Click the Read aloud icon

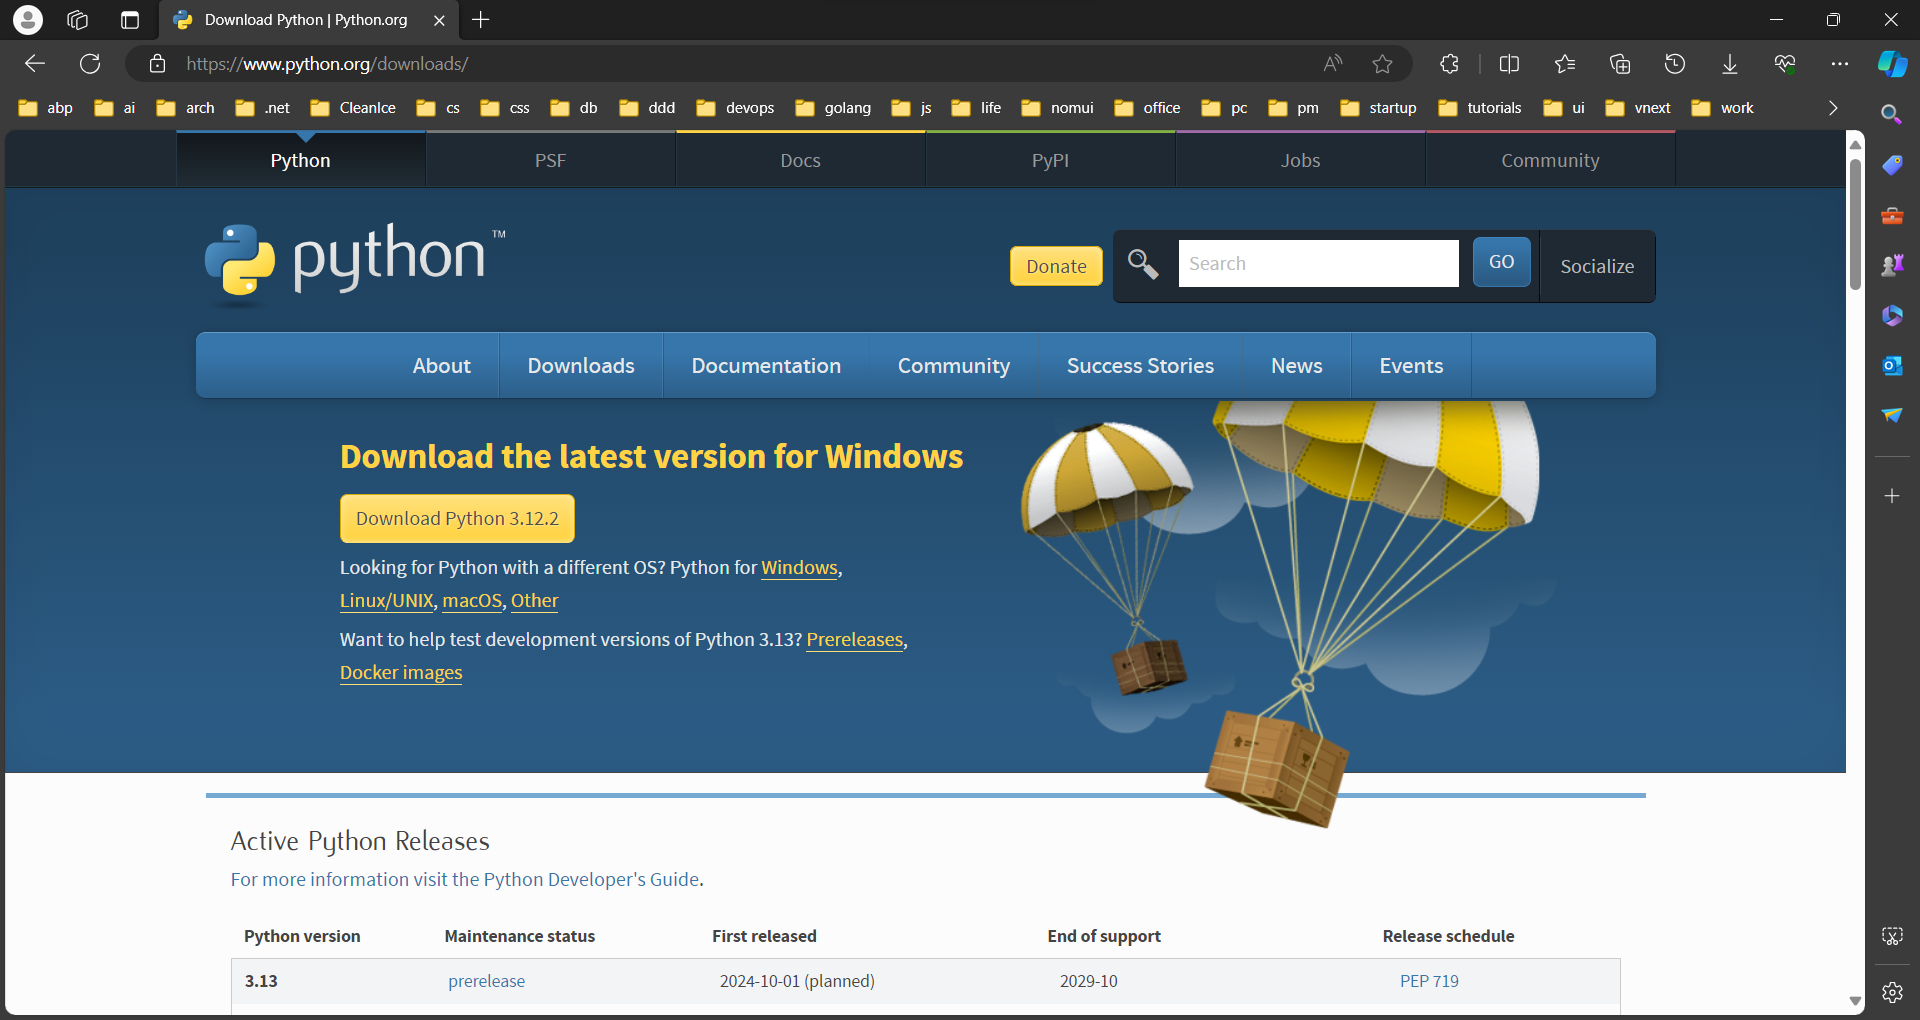point(1333,64)
